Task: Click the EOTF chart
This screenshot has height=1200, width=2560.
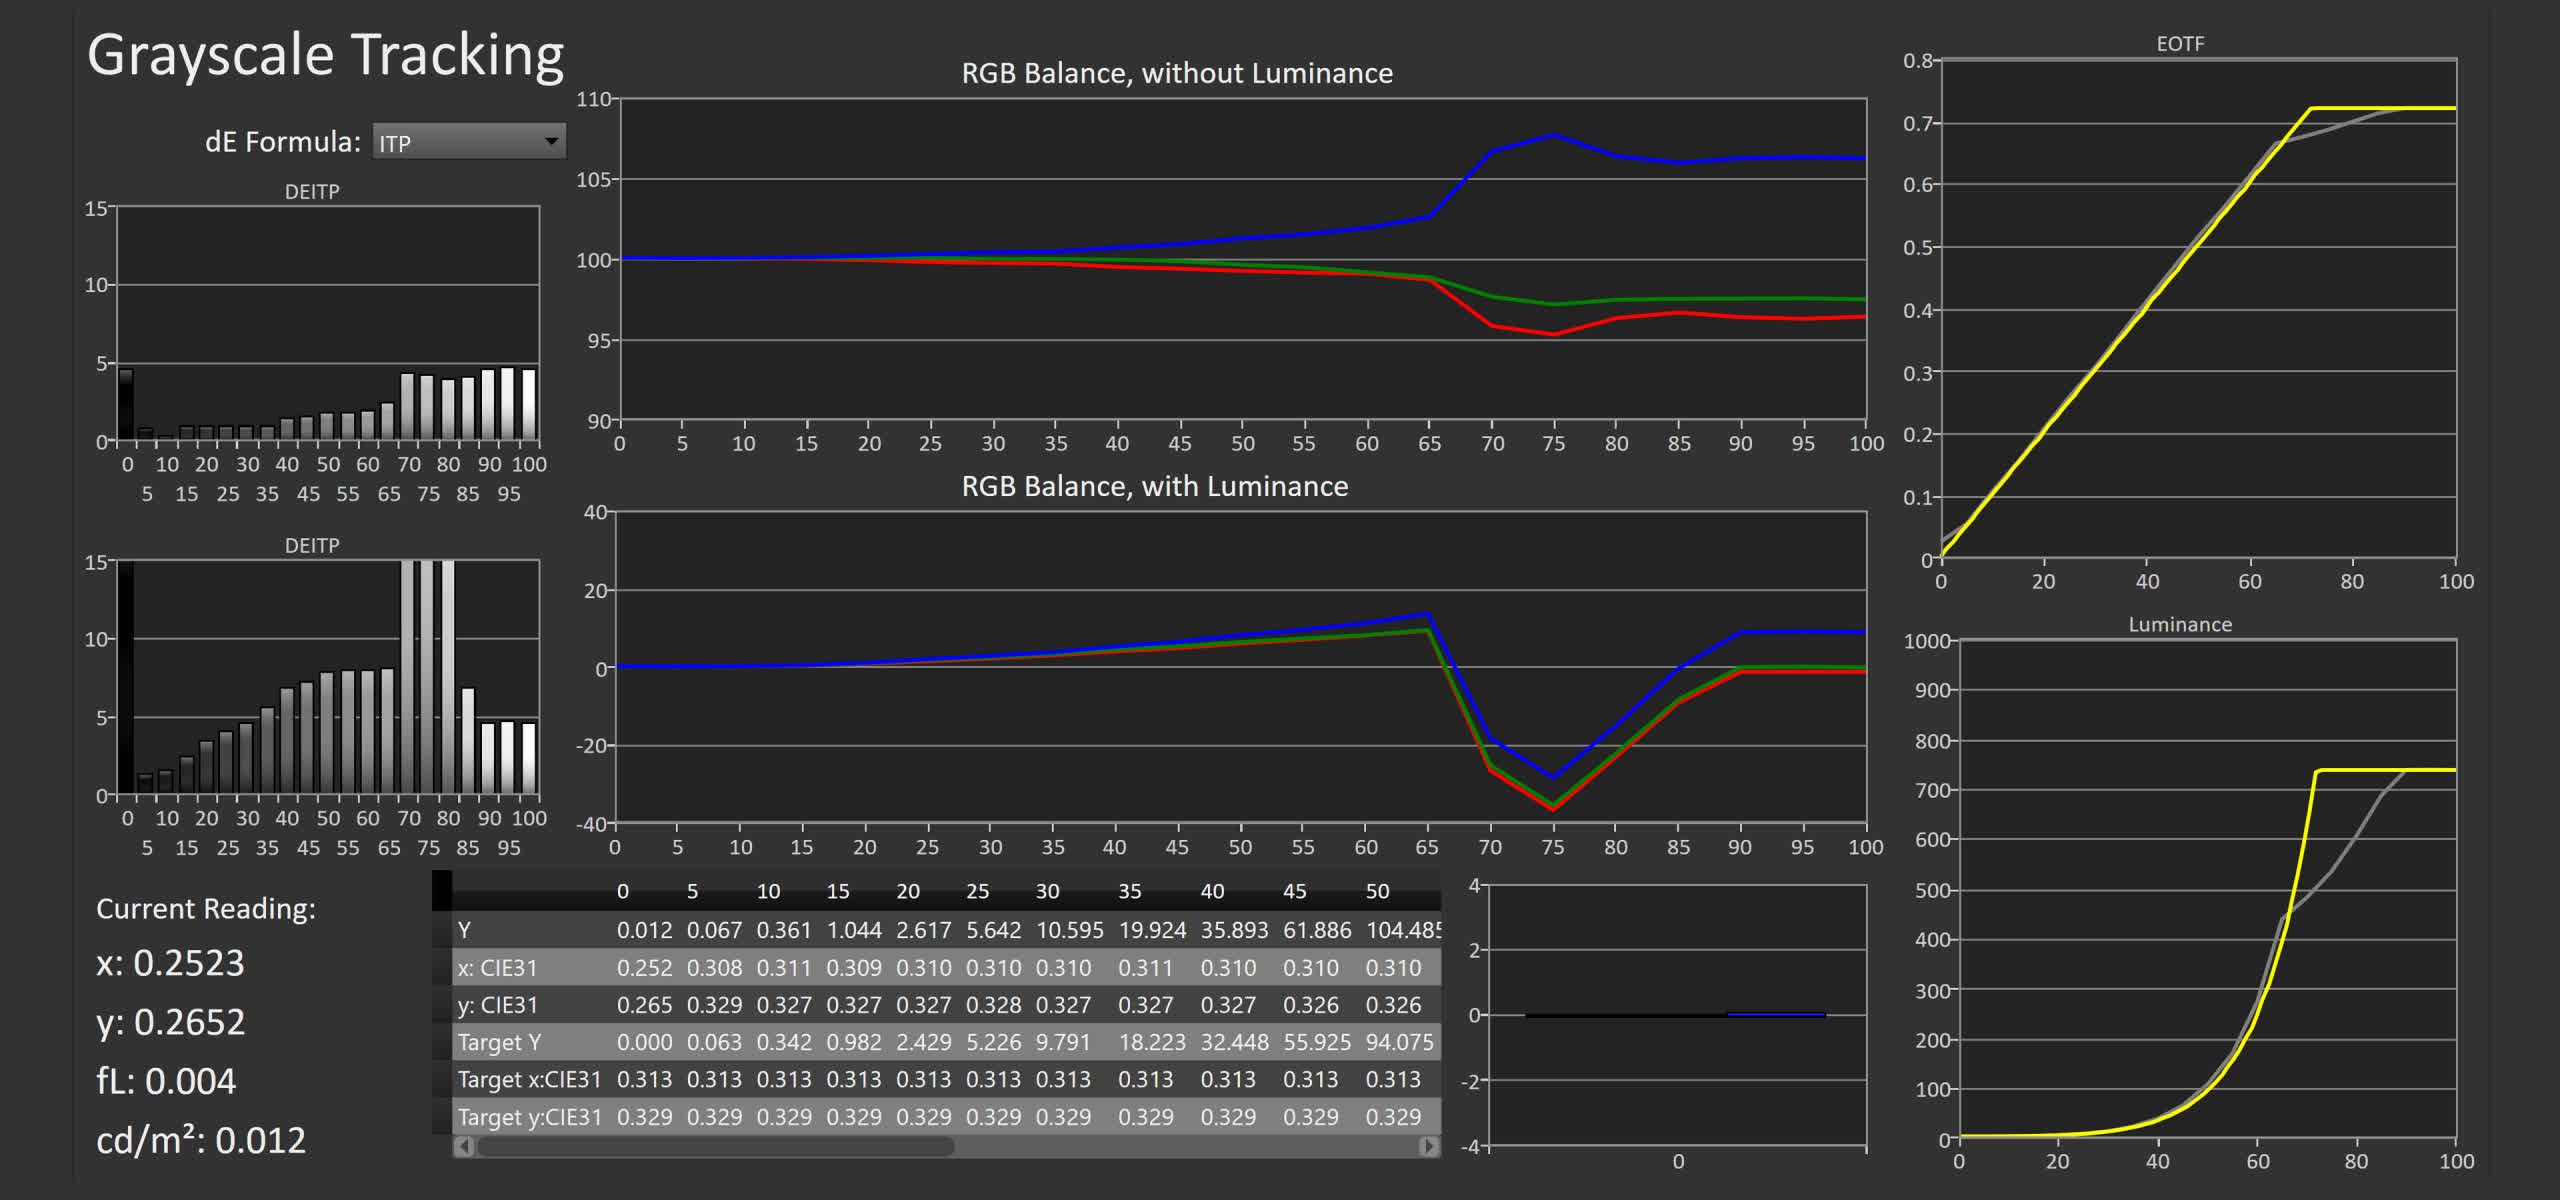Action: pos(2198,308)
